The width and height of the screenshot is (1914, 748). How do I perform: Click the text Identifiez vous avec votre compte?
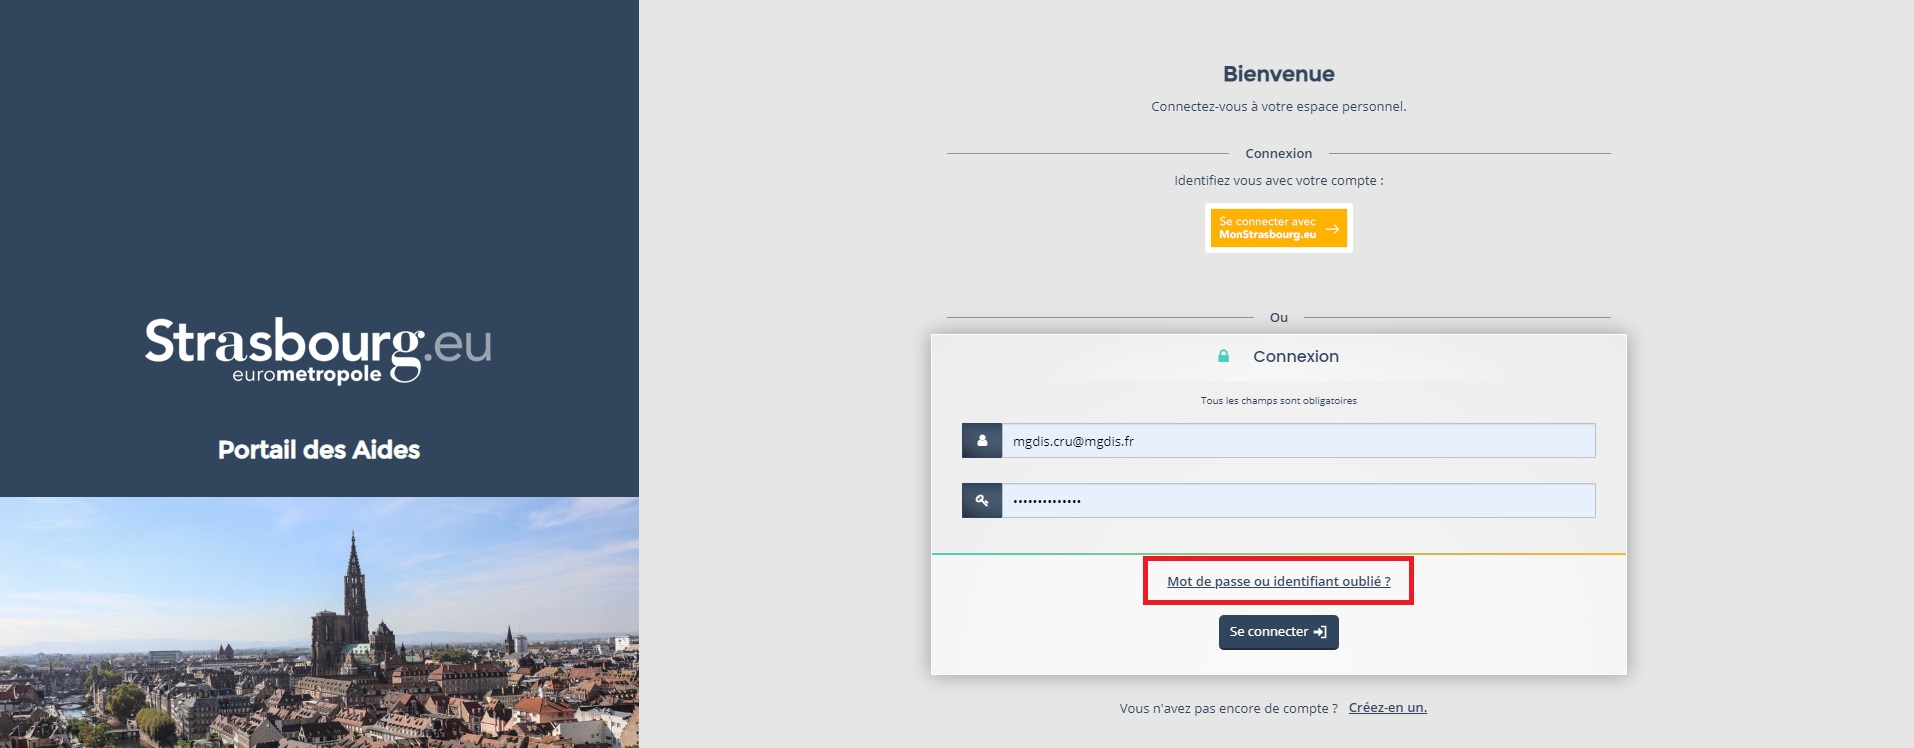click(1278, 181)
